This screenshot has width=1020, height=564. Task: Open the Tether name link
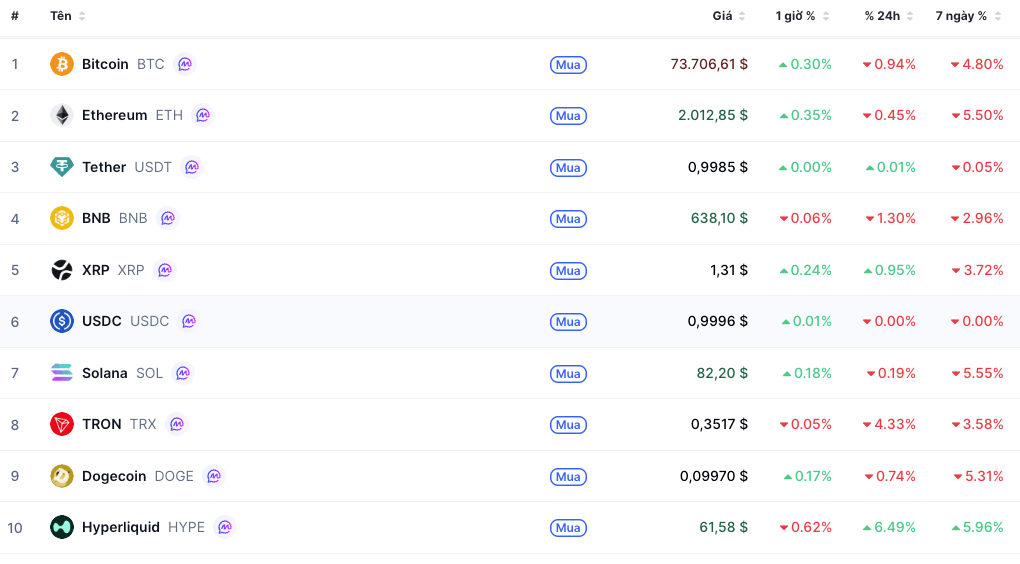(x=104, y=167)
